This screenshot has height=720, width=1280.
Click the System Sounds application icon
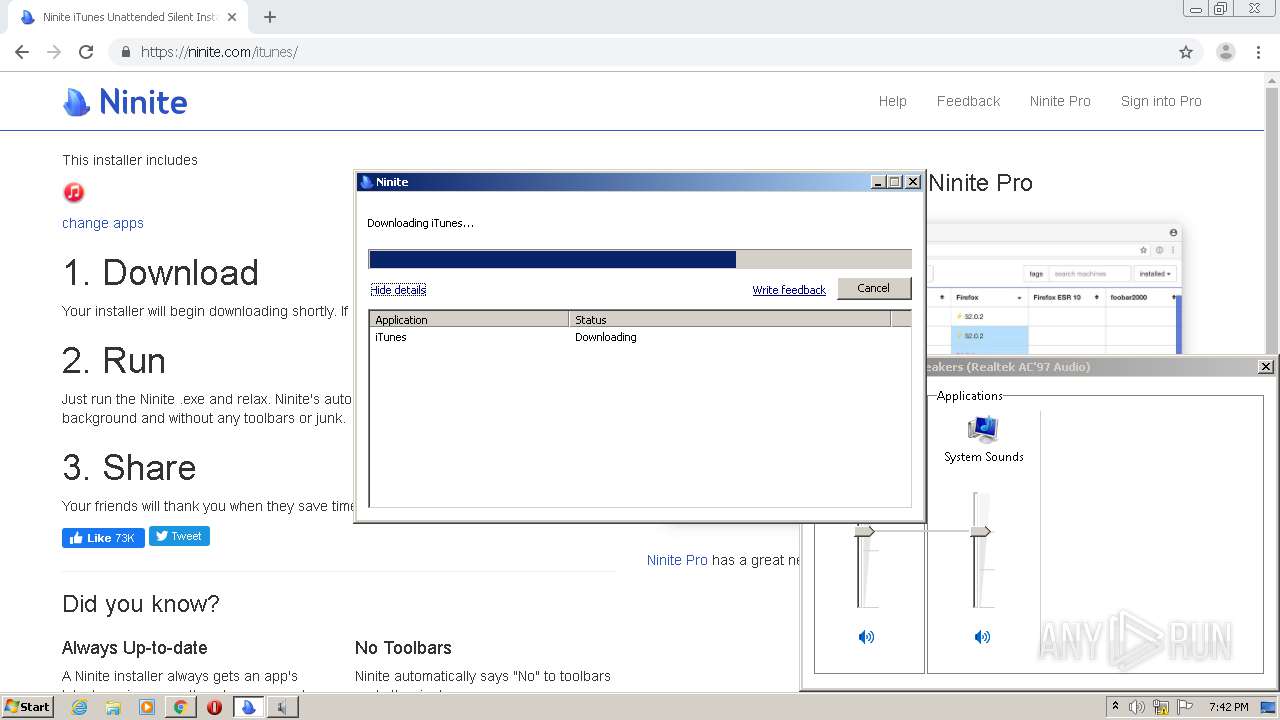pos(984,429)
